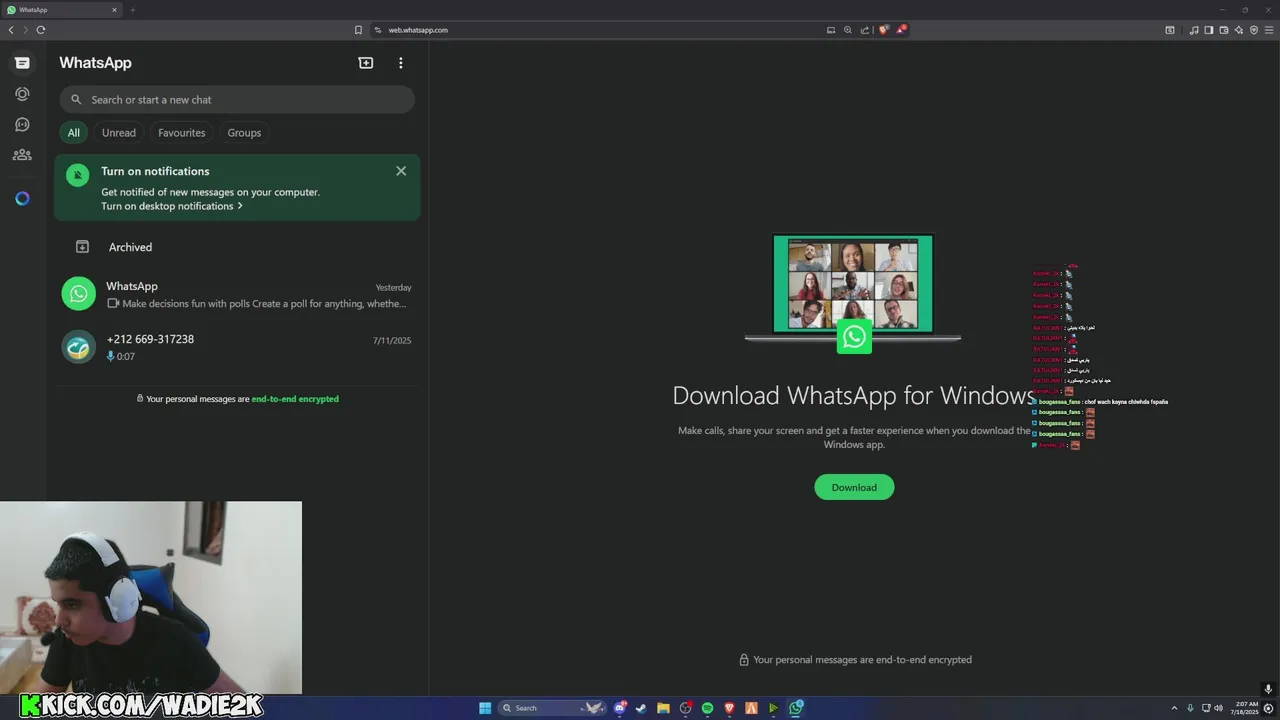
Task: Select the Unread chat filter
Action: [119, 133]
